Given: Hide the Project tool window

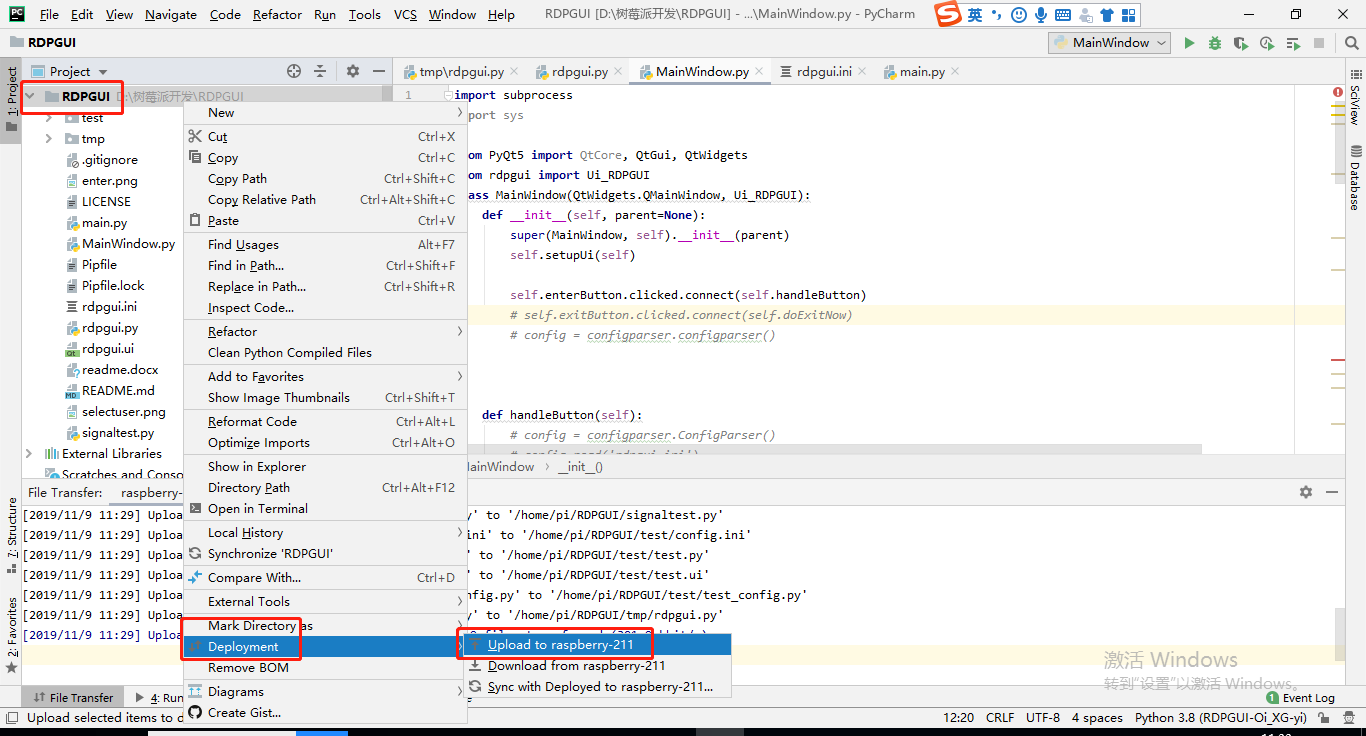Looking at the screenshot, I should point(378,71).
